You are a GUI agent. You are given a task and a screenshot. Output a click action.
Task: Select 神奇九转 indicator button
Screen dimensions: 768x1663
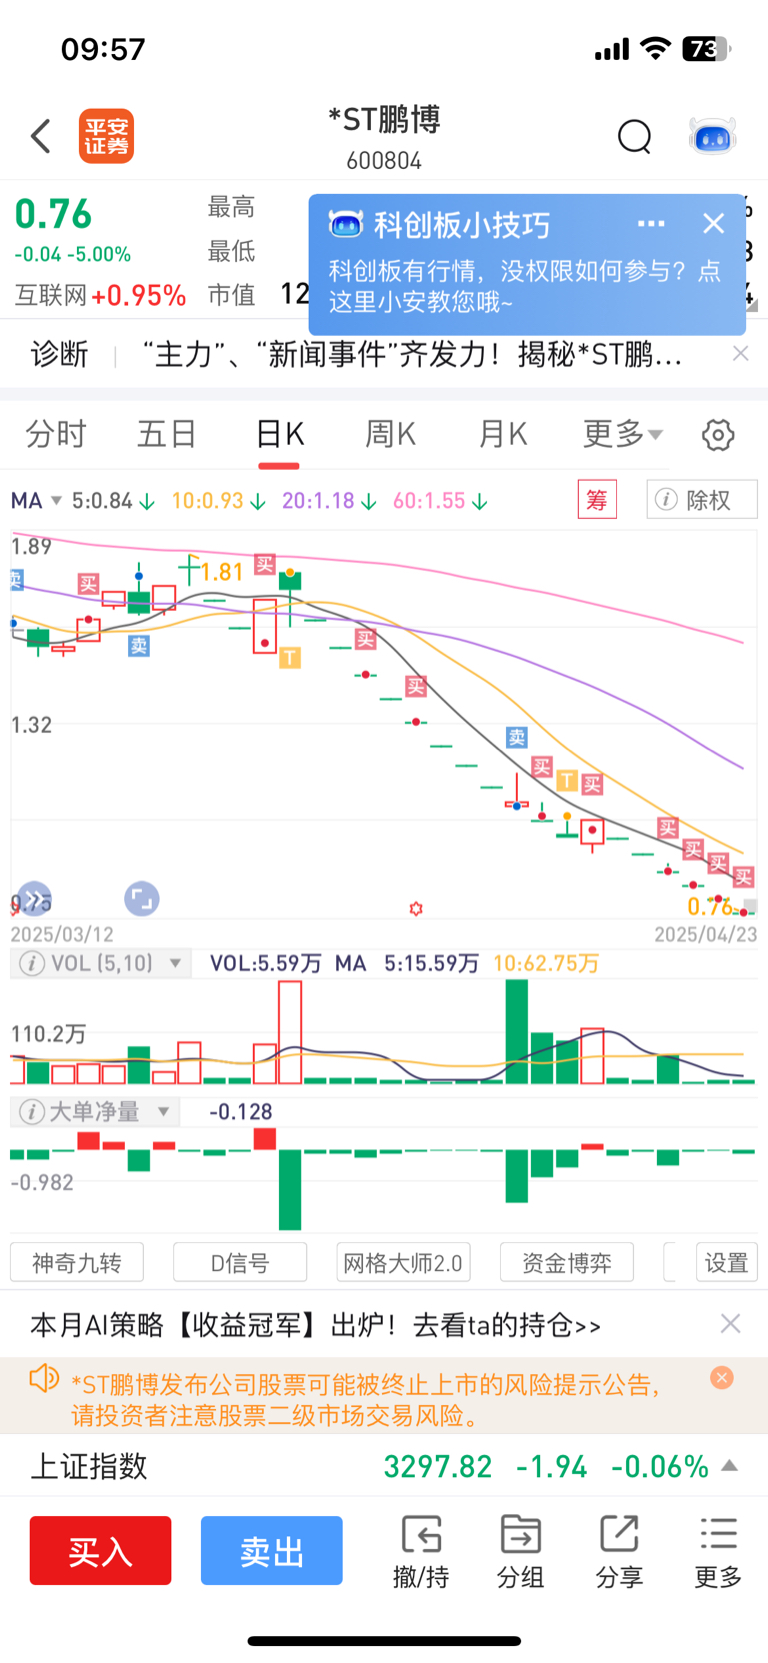77,1262
